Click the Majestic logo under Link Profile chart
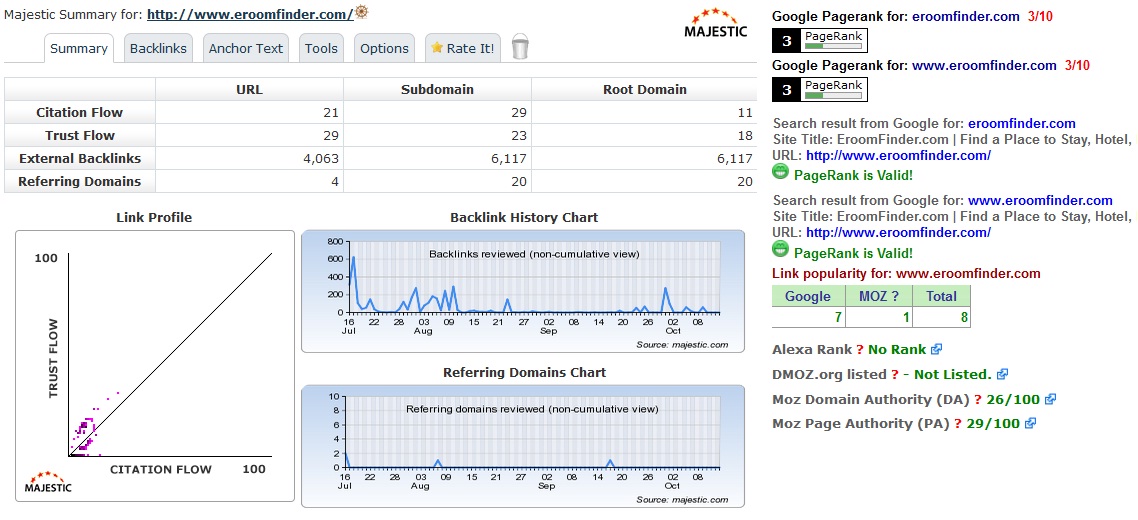 tap(49, 482)
